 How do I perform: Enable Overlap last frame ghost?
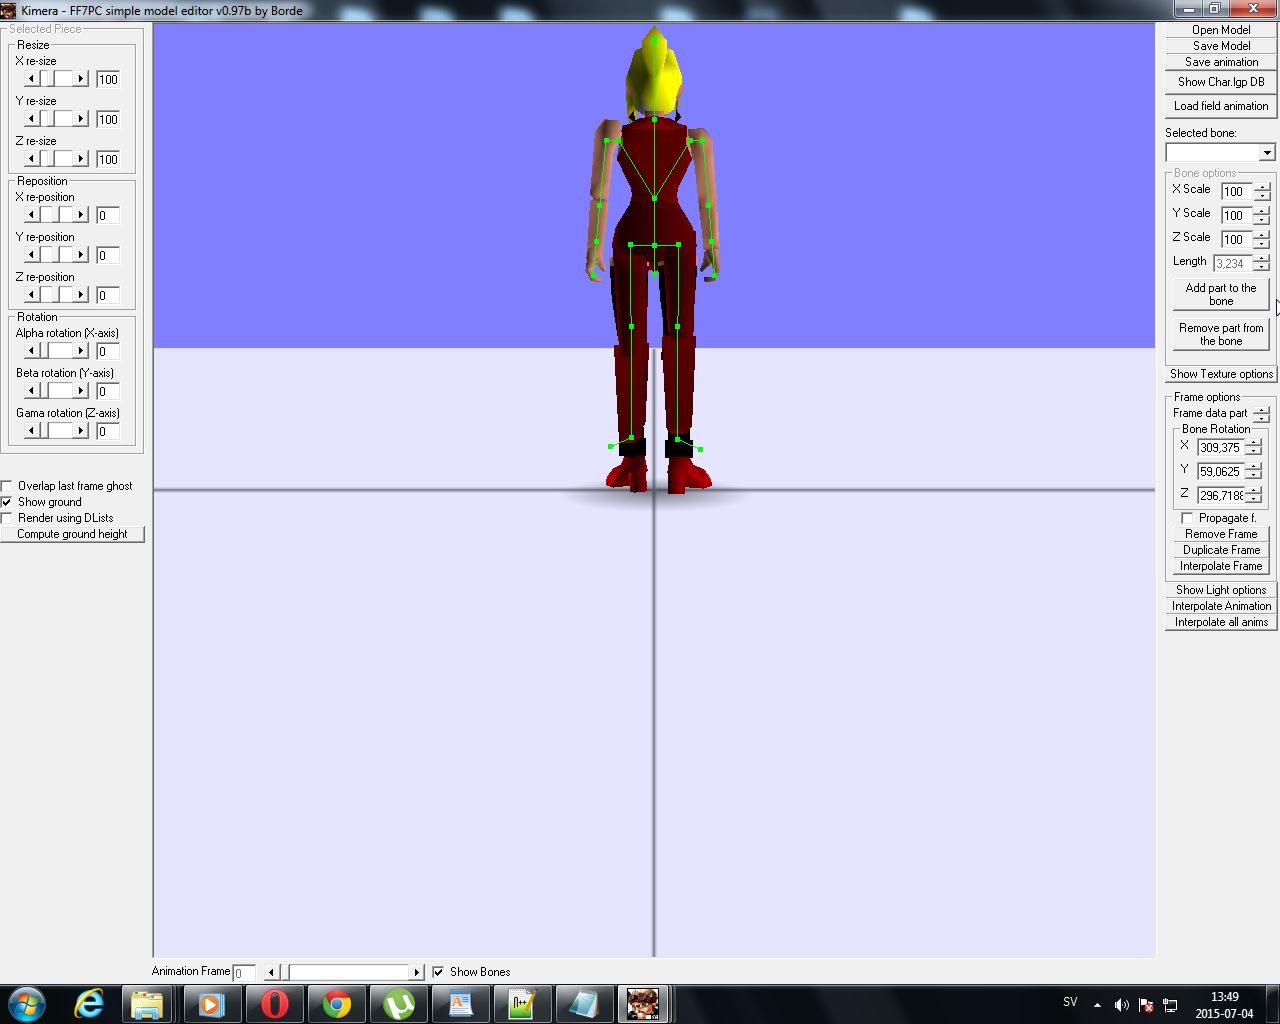tap(7, 486)
